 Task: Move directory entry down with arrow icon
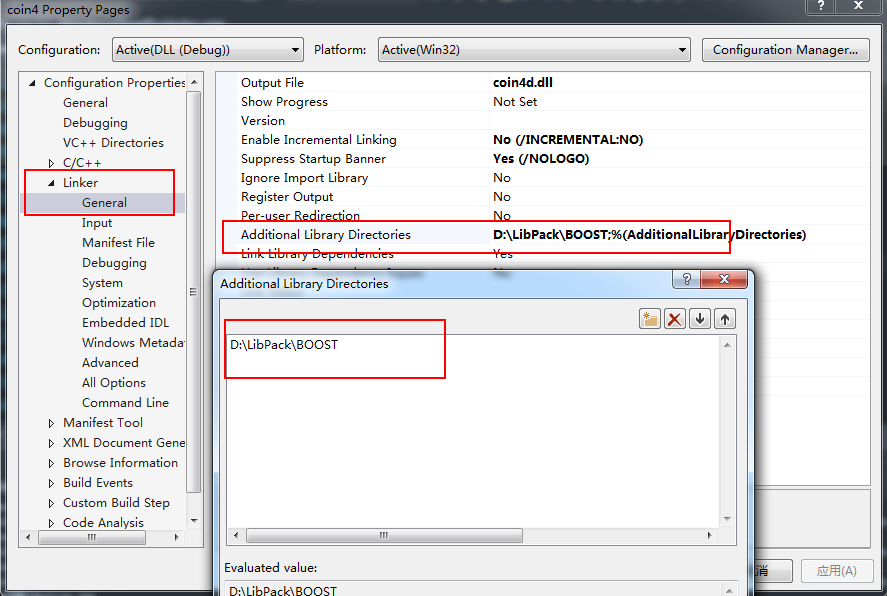pyautogui.click(x=700, y=319)
